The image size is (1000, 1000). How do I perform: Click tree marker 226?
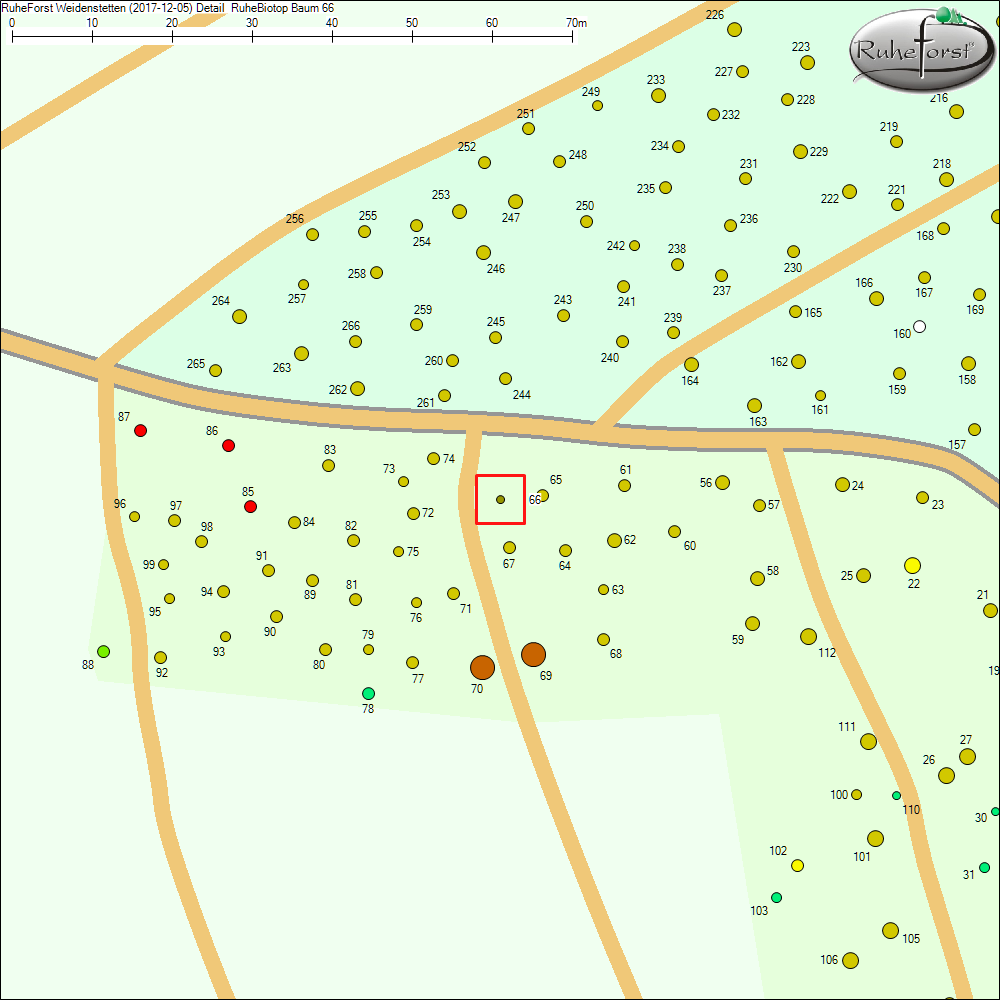click(x=734, y=29)
